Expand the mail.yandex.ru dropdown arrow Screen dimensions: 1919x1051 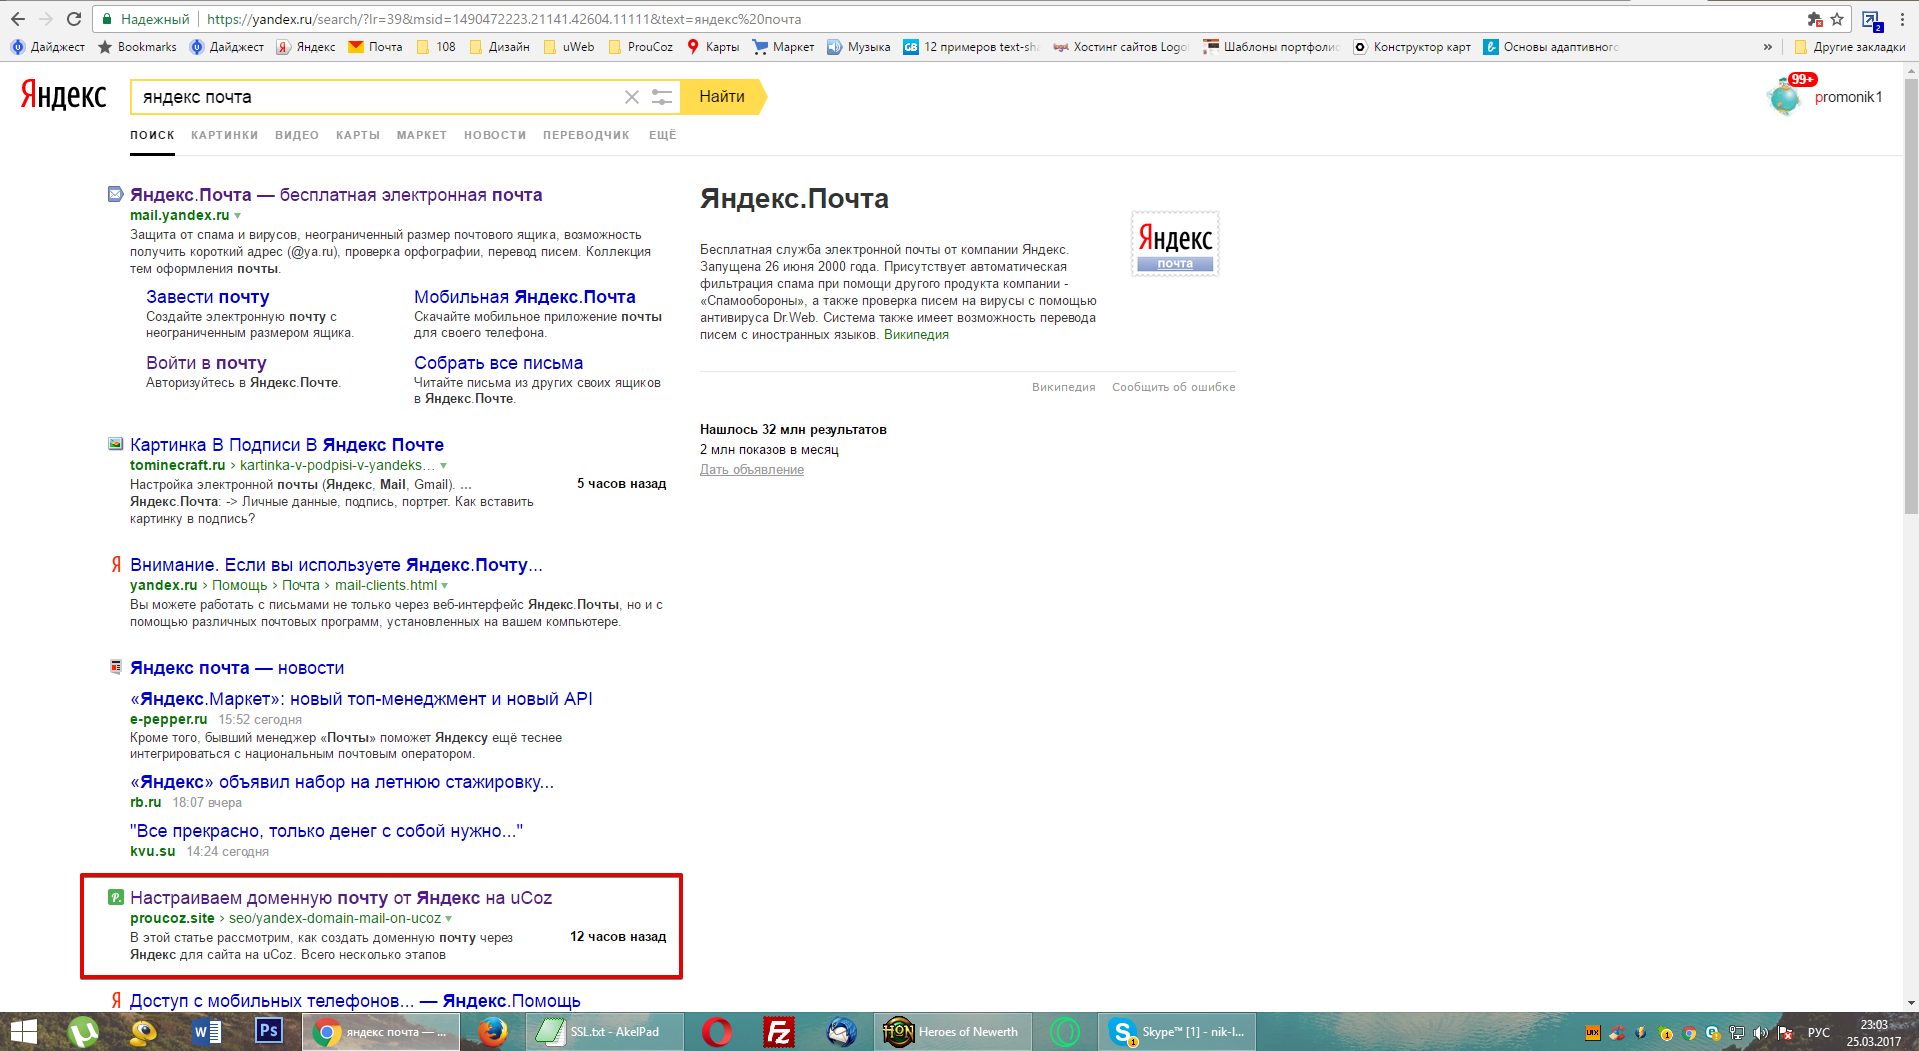tap(238, 216)
